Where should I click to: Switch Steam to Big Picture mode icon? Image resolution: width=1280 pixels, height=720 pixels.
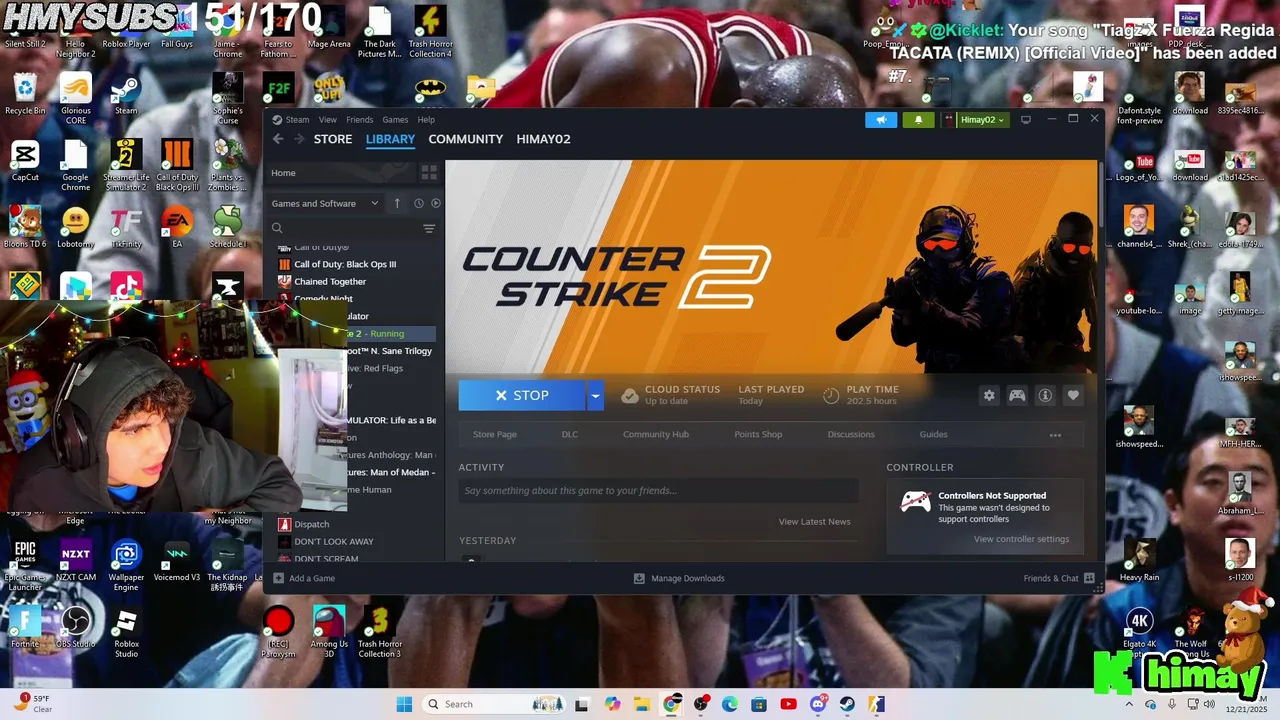pos(1025,120)
